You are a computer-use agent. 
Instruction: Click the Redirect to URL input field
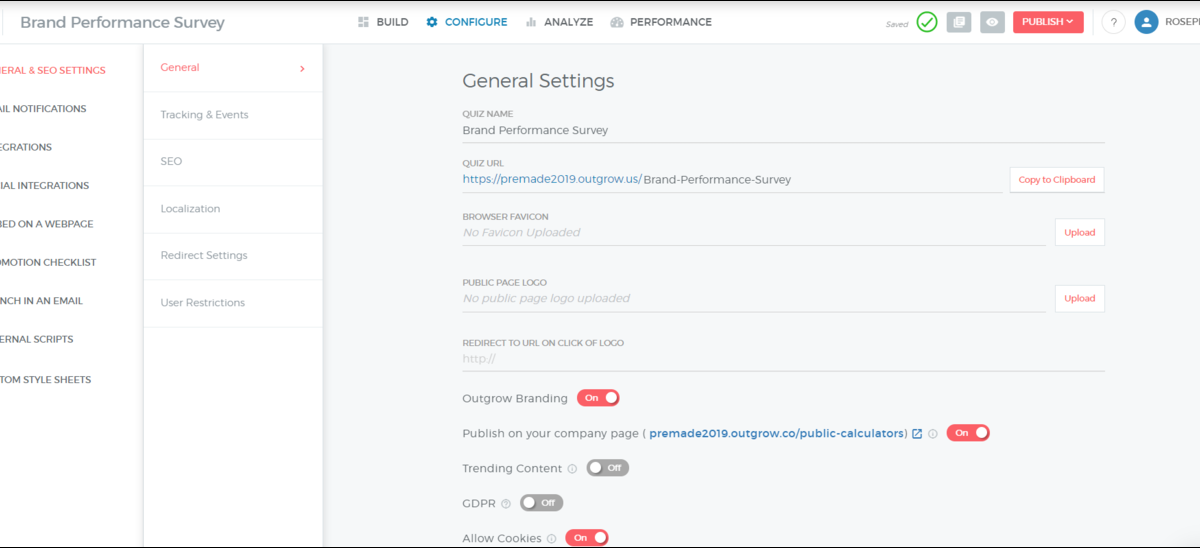(782, 359)
